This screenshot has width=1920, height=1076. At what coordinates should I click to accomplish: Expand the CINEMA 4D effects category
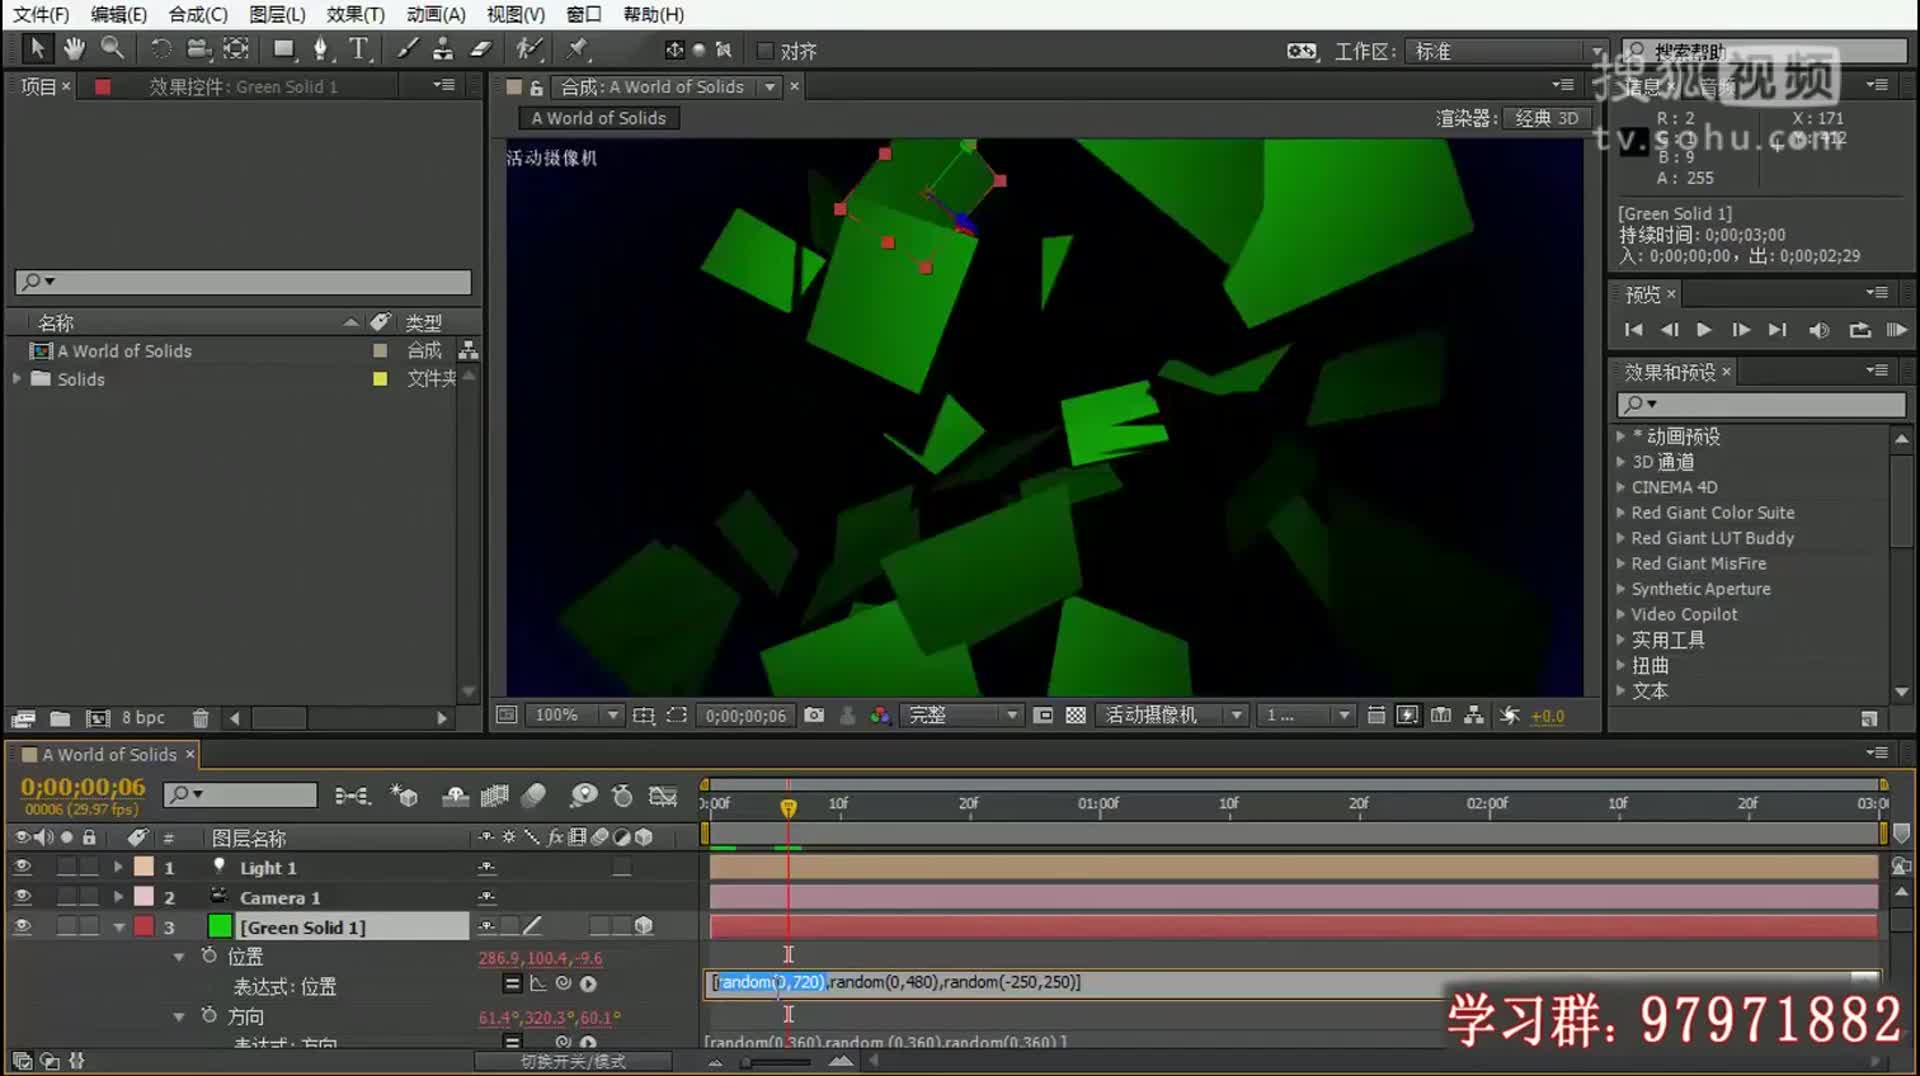1620,487
